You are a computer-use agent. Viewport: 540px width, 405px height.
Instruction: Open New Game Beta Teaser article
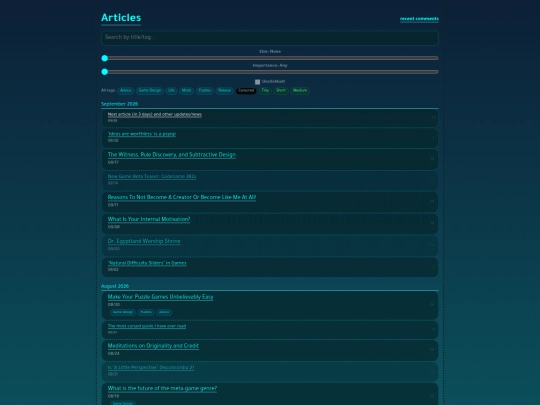[152, 176]
